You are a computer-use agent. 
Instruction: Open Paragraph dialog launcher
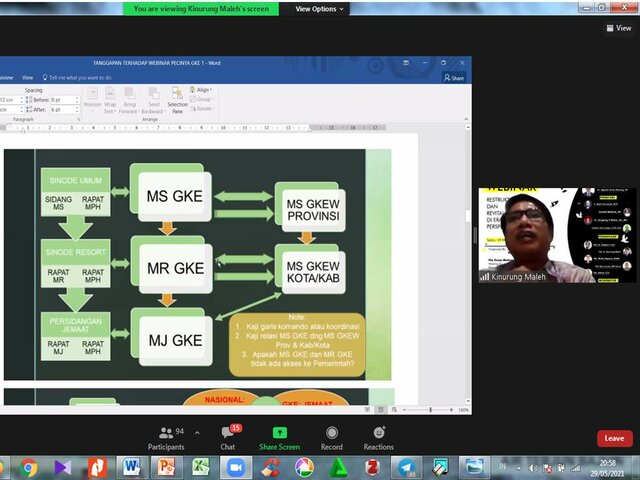click(79, 119)
